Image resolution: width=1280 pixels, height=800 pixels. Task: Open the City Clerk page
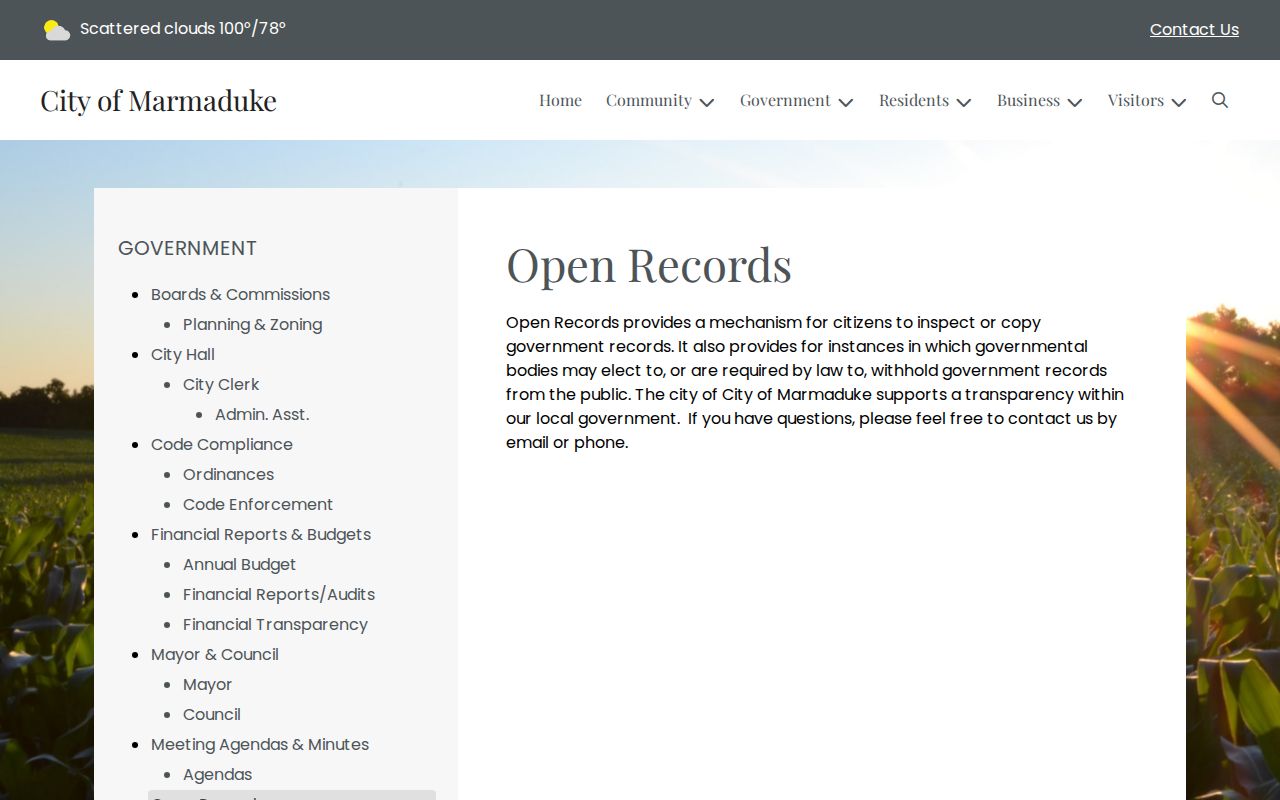coord(221,384)
